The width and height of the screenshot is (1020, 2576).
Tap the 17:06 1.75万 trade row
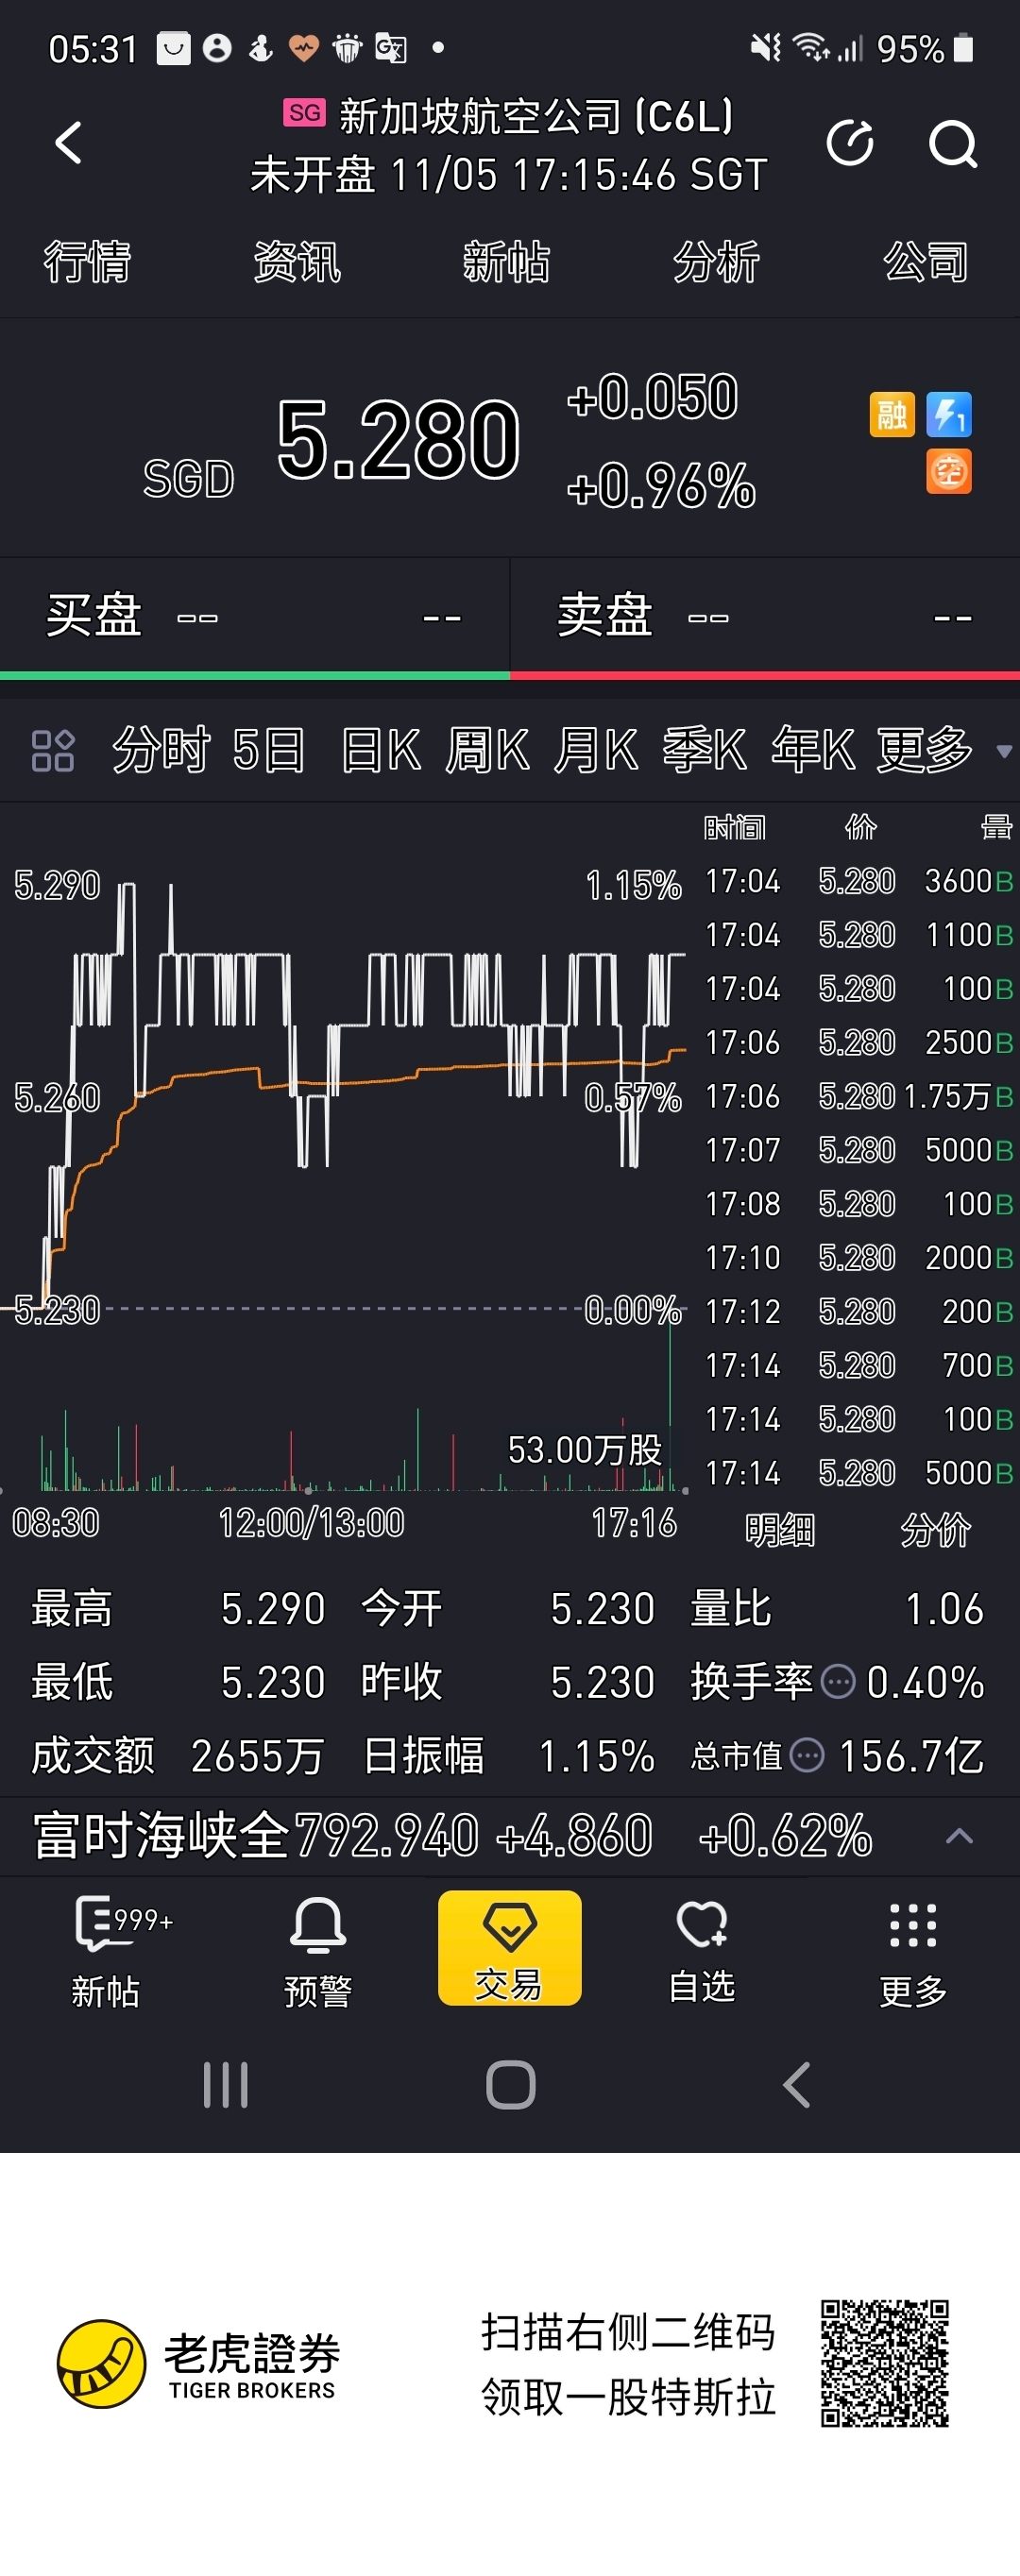(x=859, y=1097)
